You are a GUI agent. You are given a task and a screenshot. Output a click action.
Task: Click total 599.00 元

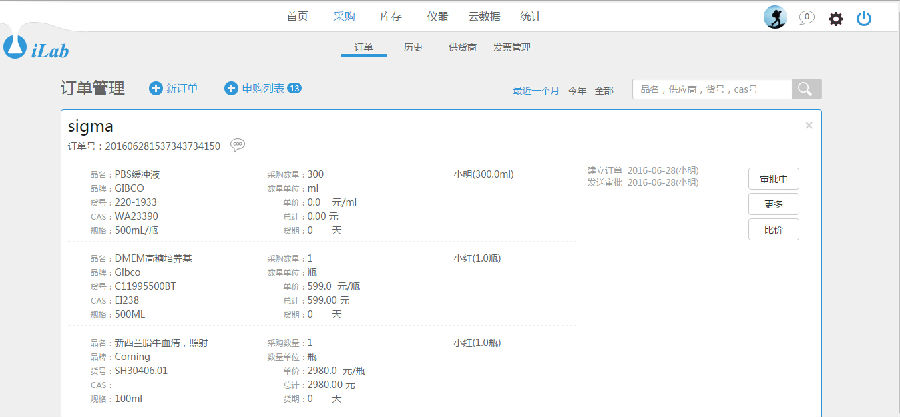point(328,301)
